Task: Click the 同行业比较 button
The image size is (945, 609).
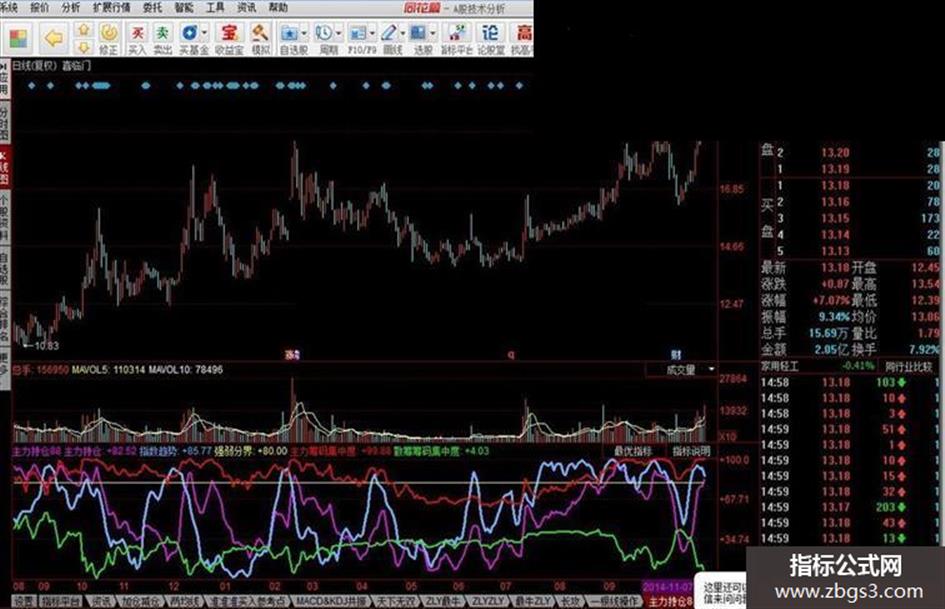Action: pos(908,366)
